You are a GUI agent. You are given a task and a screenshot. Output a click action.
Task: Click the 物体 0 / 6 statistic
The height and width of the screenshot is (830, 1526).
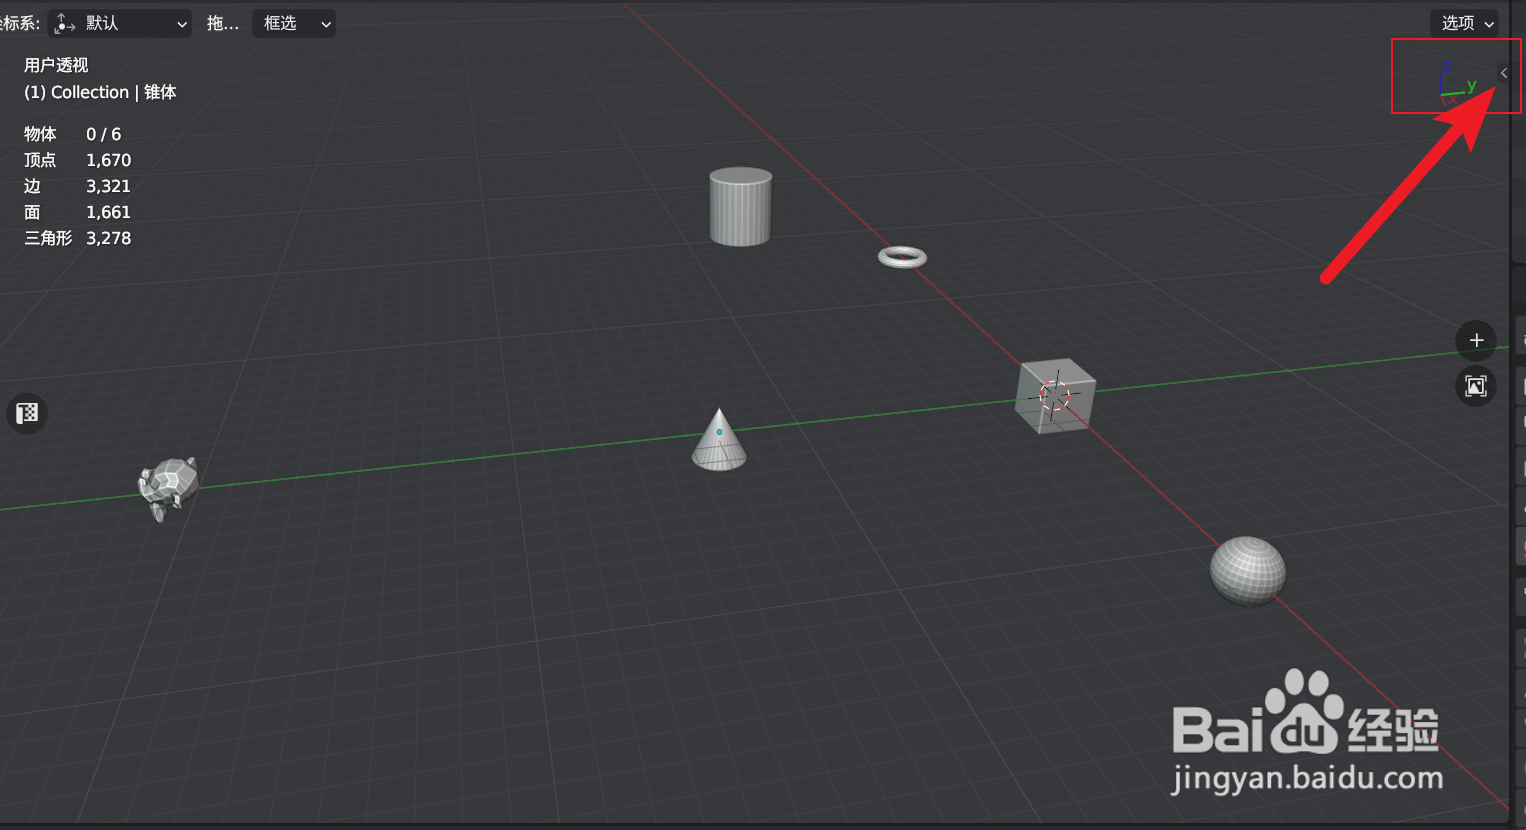coord(73,134)
